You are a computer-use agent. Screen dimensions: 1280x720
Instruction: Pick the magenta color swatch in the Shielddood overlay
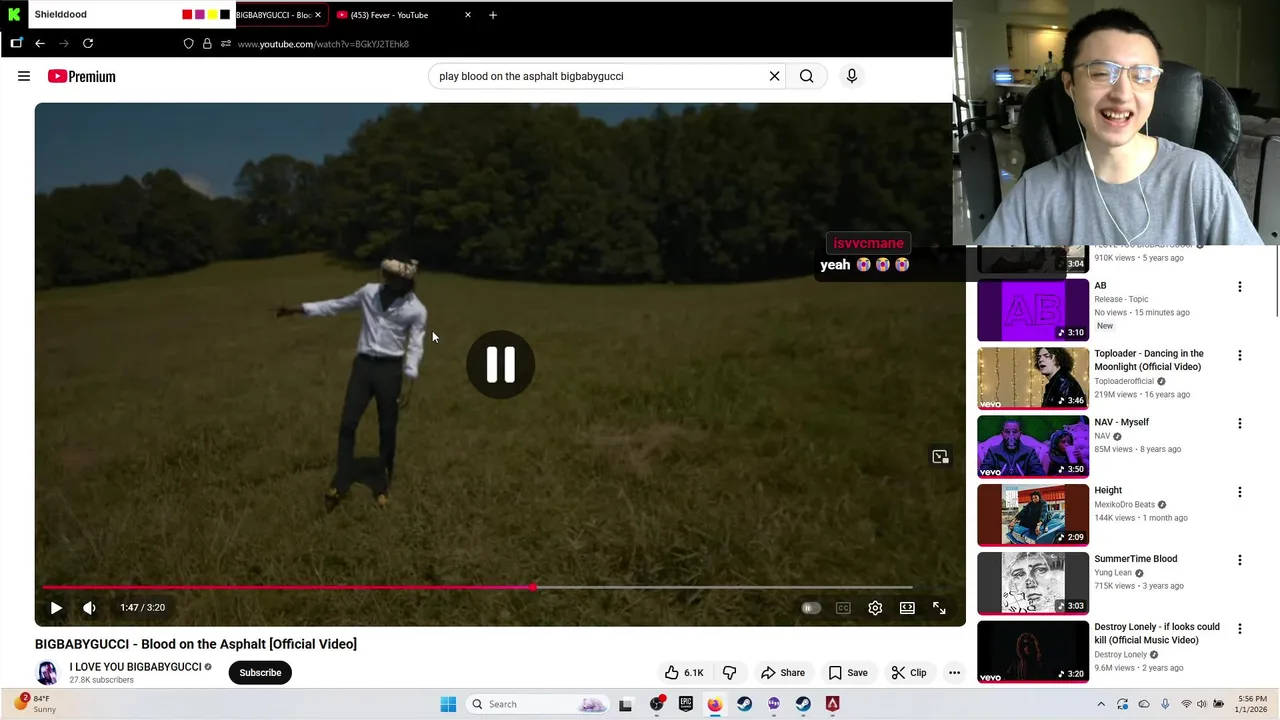tap(199, 15)
